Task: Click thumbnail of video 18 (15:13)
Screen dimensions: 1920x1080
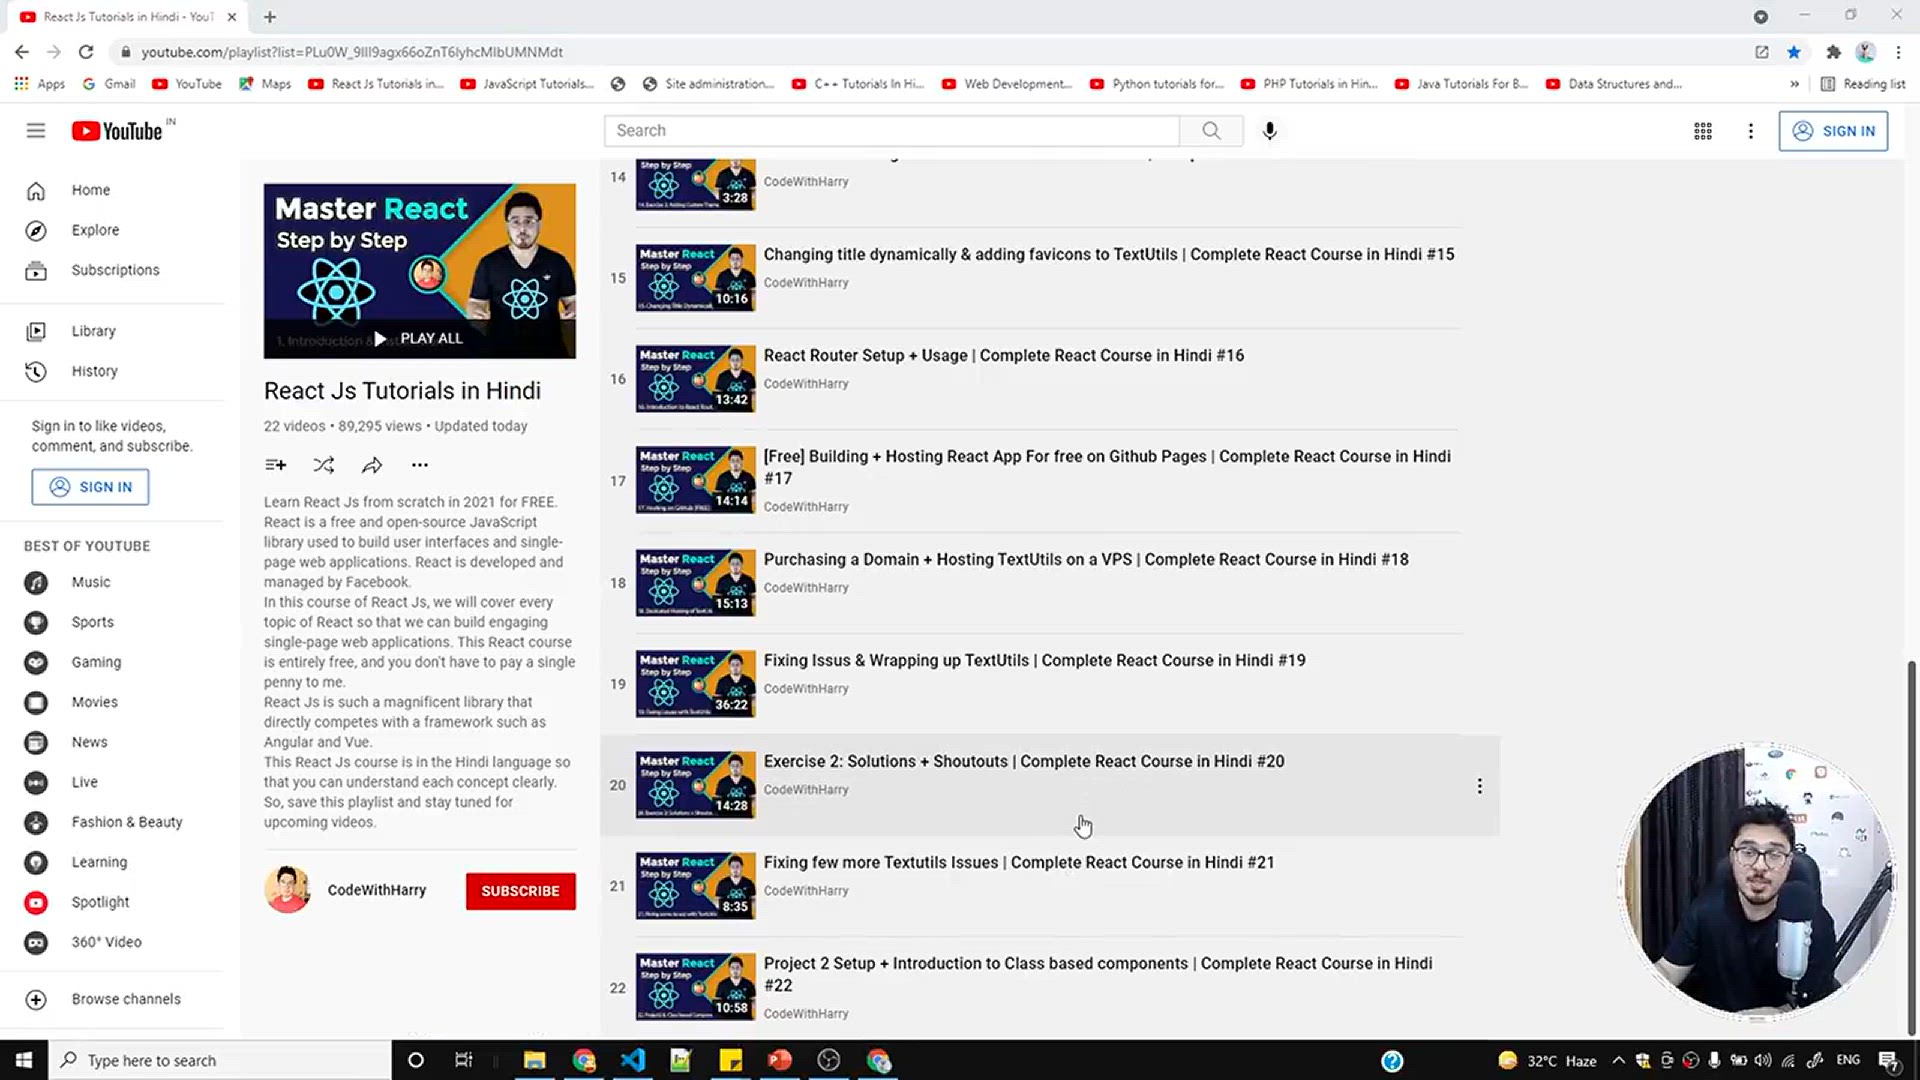Action: (695, 582)
